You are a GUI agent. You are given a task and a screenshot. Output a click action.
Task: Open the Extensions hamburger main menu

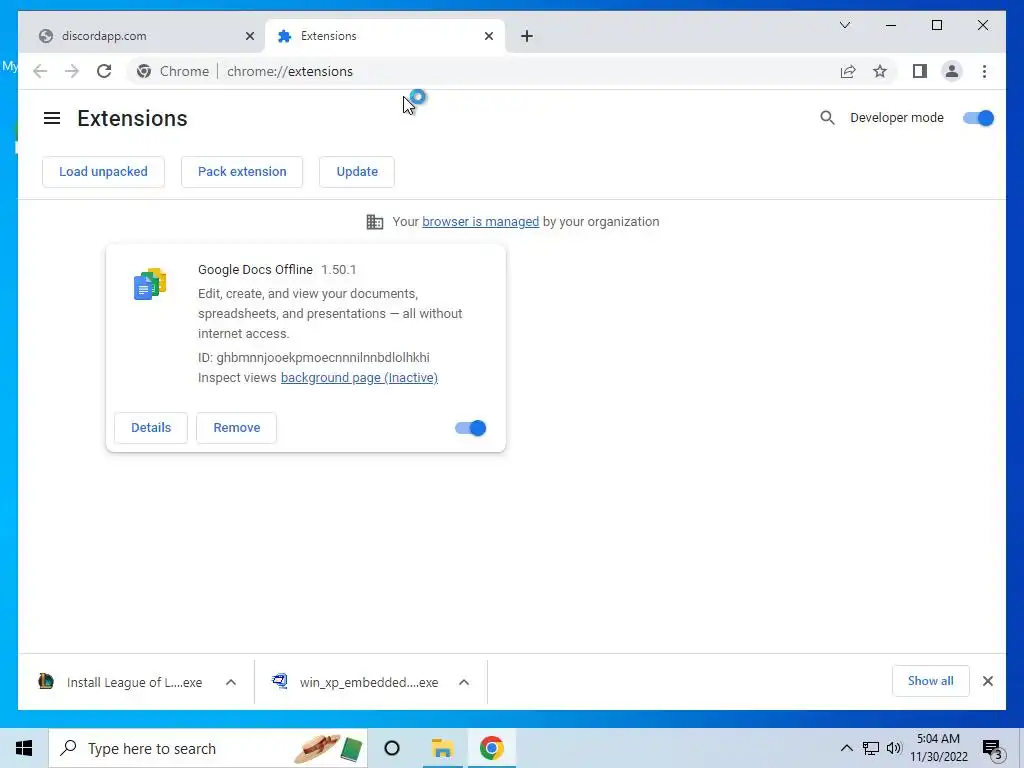click(x=52, y=118)
